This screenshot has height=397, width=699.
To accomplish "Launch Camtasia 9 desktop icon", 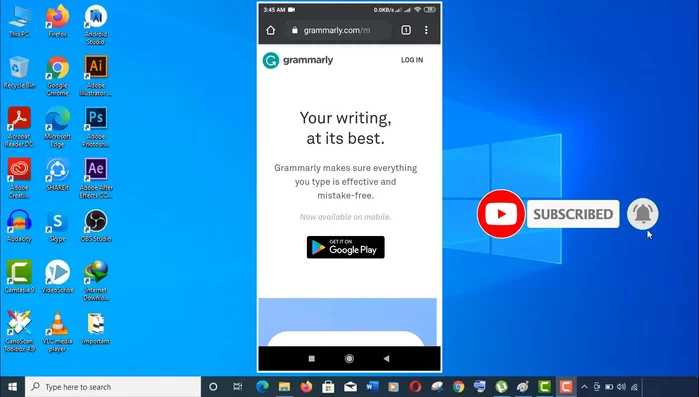I will pos(19,277).
